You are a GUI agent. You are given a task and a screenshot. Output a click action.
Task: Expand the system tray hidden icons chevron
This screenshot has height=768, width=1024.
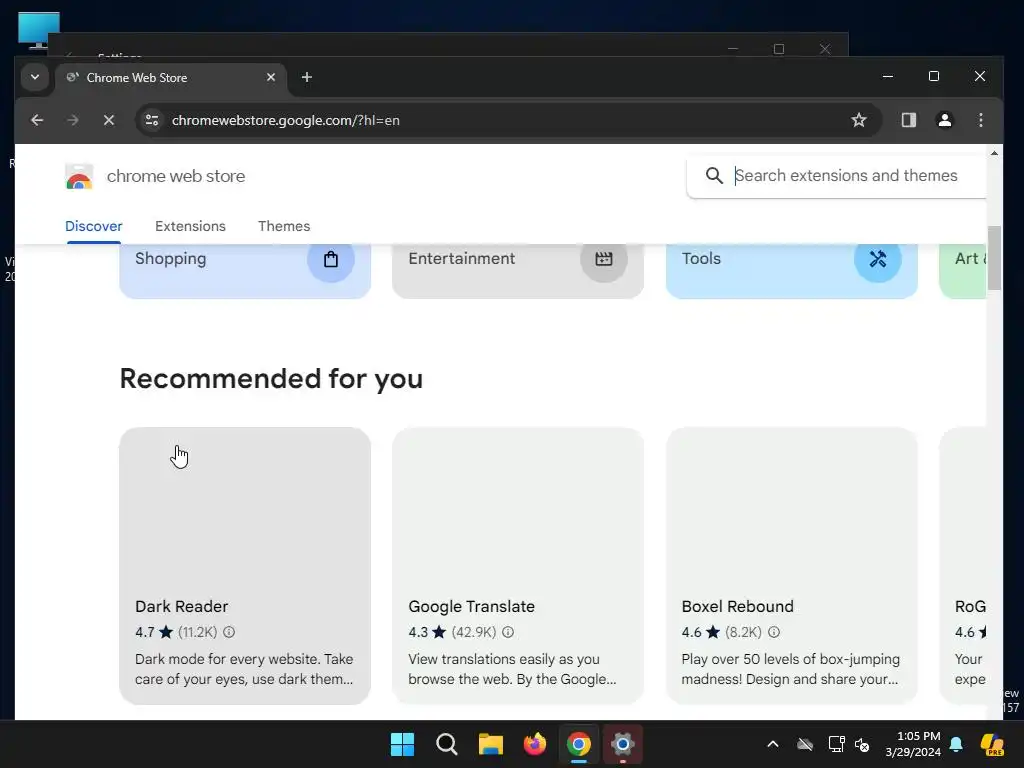pos(773,744)
